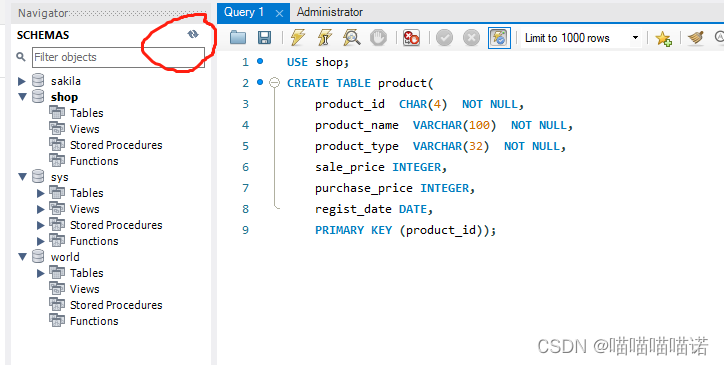This screenshot has width=724, height=365.
Task: Switch to the Administrator tab
Action: point(330,12)
